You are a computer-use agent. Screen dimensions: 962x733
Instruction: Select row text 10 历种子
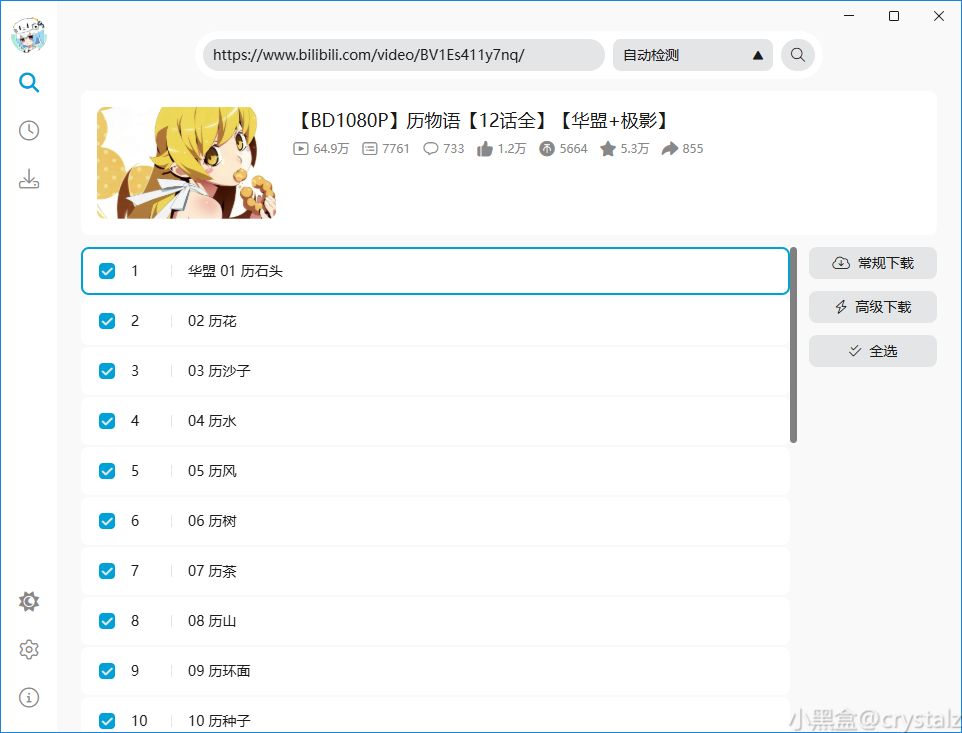click(219, 721)
